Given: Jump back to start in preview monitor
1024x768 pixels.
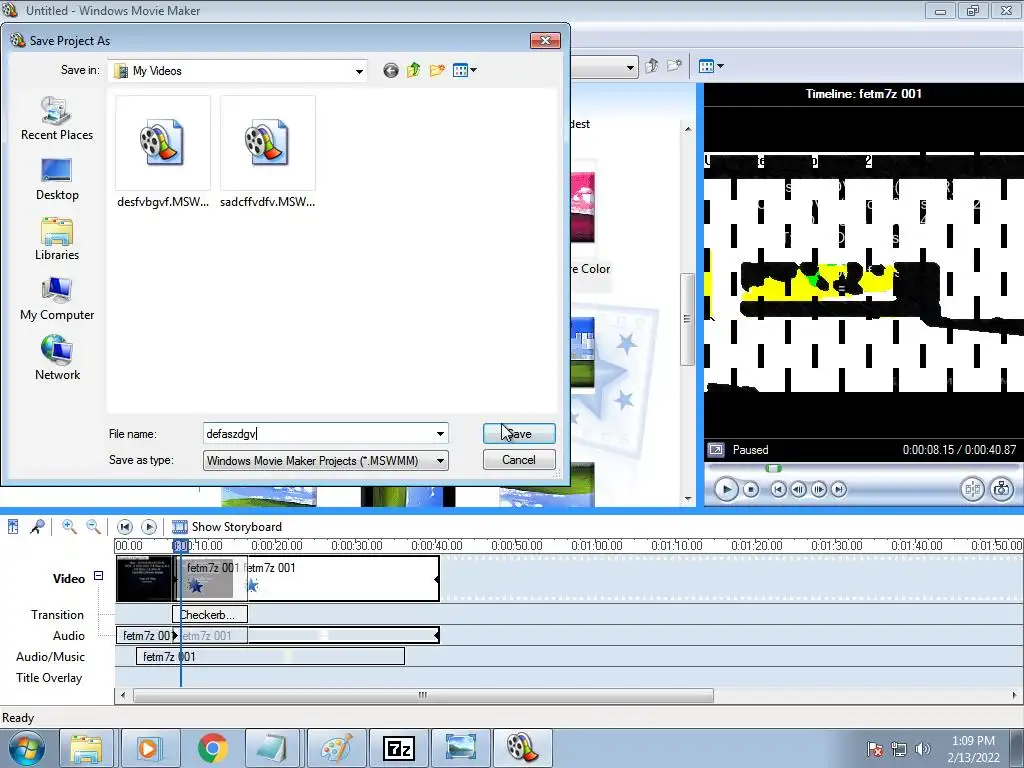Looking at the screenshot, I should 778,489.
